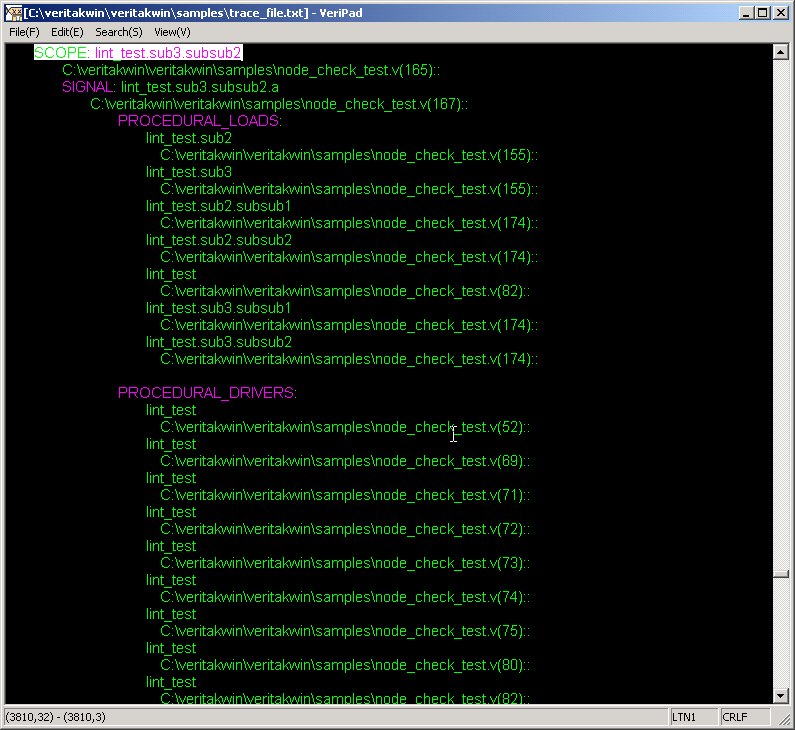Open the File(F) menu
Viewport: 795px width, 730px height.
24,32
